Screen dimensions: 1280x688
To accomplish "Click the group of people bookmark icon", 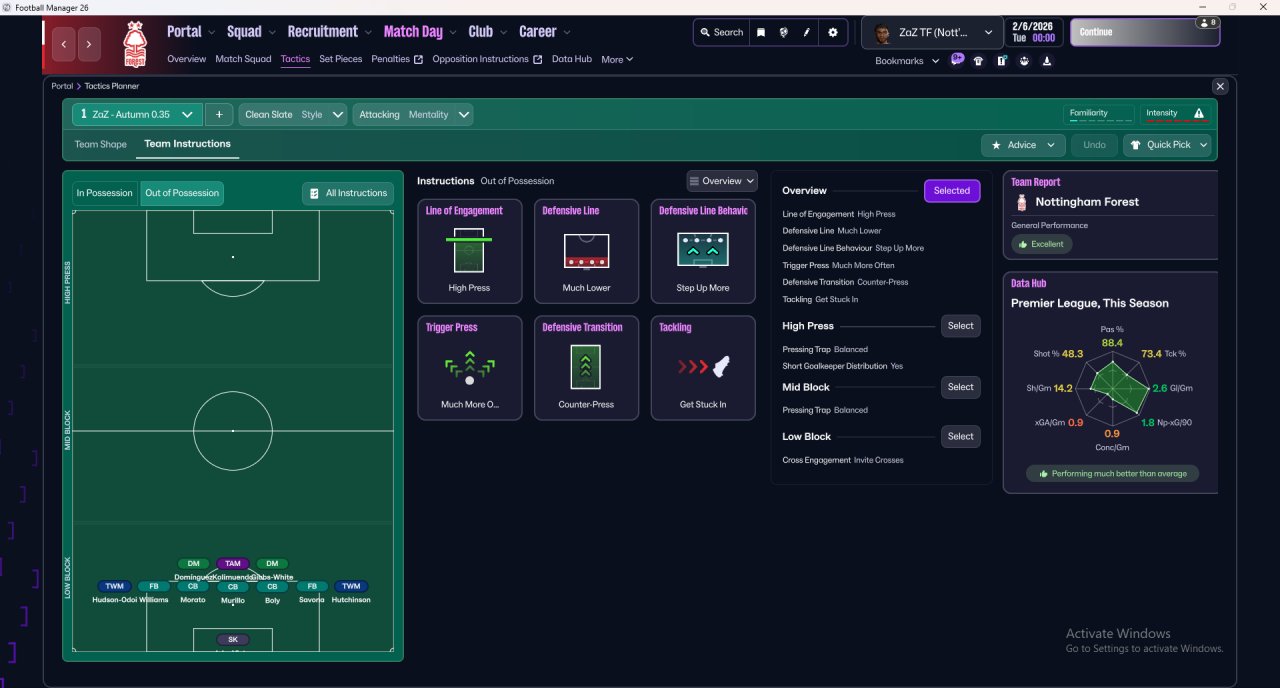I will [x=1025, y=61].
